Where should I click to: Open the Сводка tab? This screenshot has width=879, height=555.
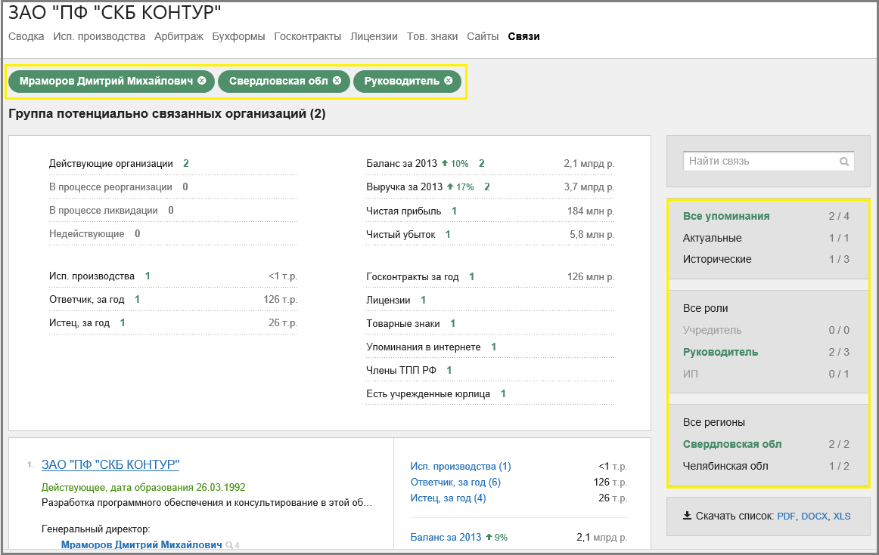click(x=26, y=36)
